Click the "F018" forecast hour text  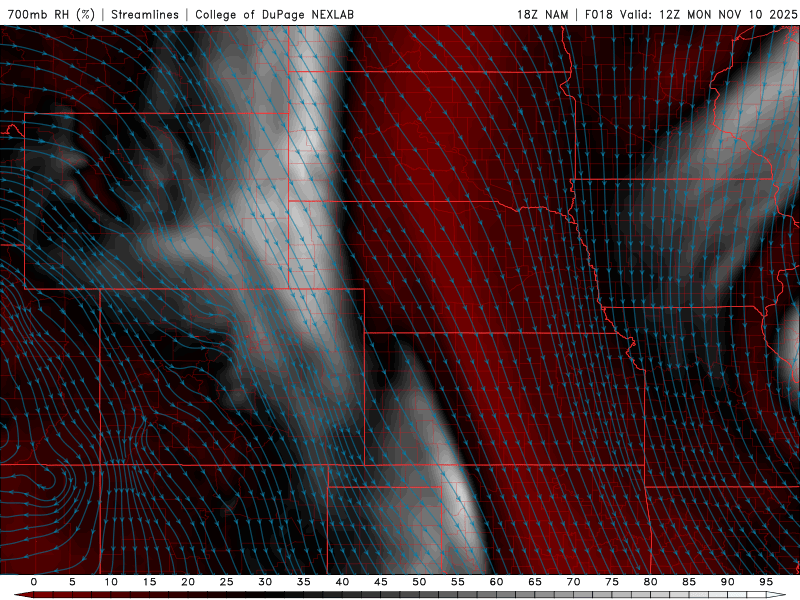598,14
